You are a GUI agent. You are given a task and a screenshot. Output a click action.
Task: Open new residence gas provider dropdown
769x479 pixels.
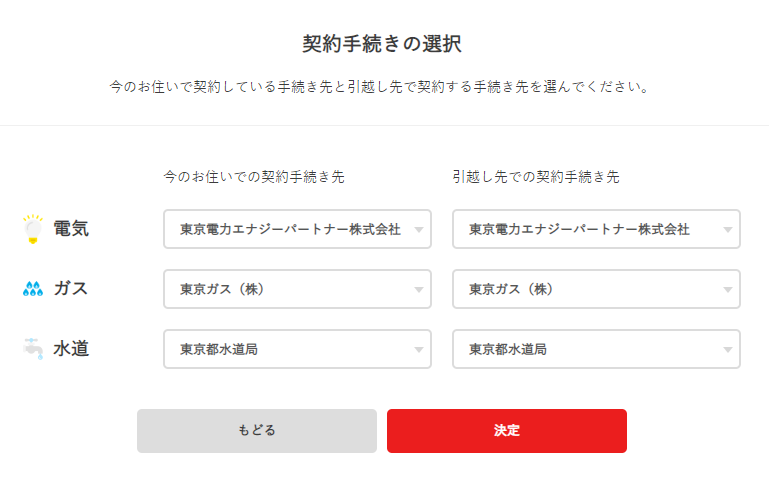click(x=596, y=289)
